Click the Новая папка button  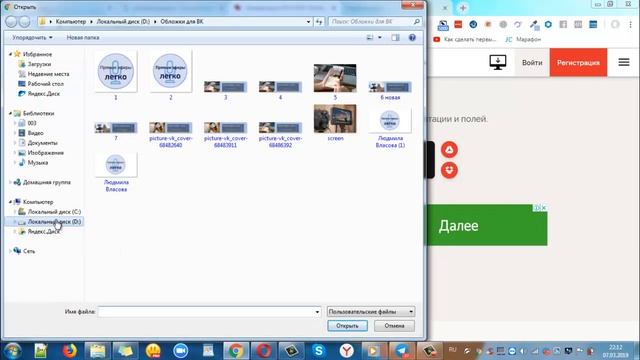(x=83, y=38)
